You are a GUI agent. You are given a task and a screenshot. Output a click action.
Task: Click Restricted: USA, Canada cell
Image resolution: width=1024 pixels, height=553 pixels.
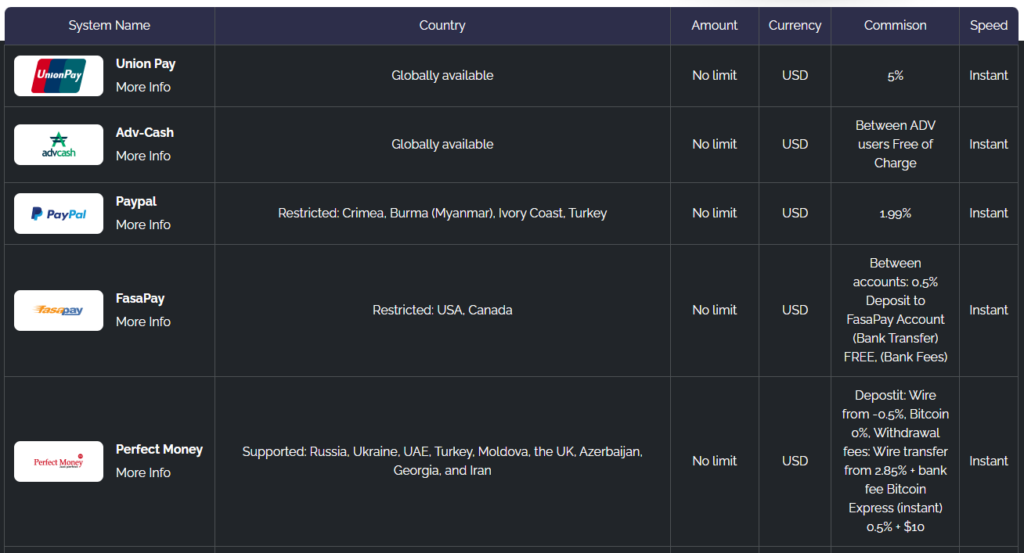click(442, 310)
